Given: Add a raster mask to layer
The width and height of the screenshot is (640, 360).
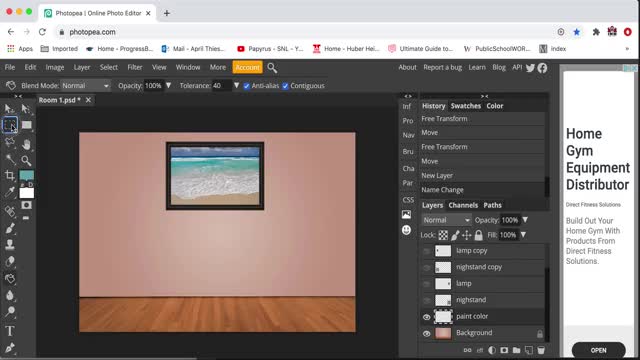Looking at the screenshot, I should click(504, 350).
